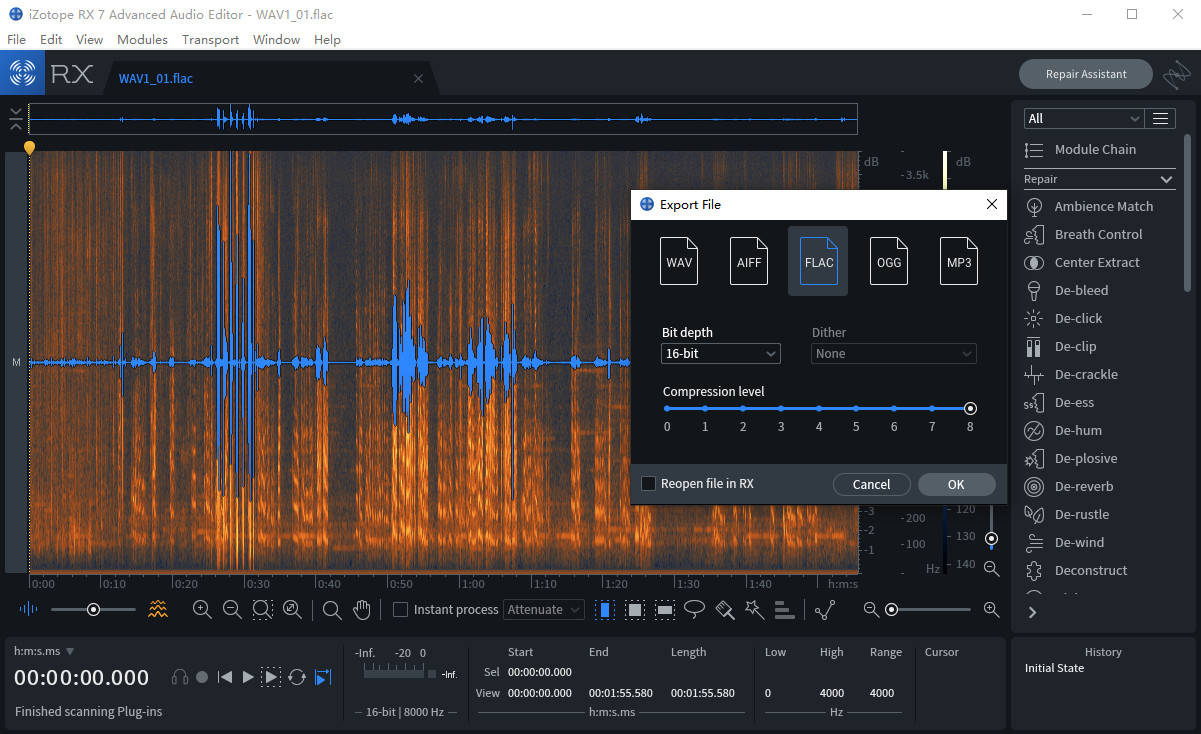Image resolution: width=1201 pixels, height=734 pixels.
Task: Activate the Magic Wand selection tool
Action: 754,609
